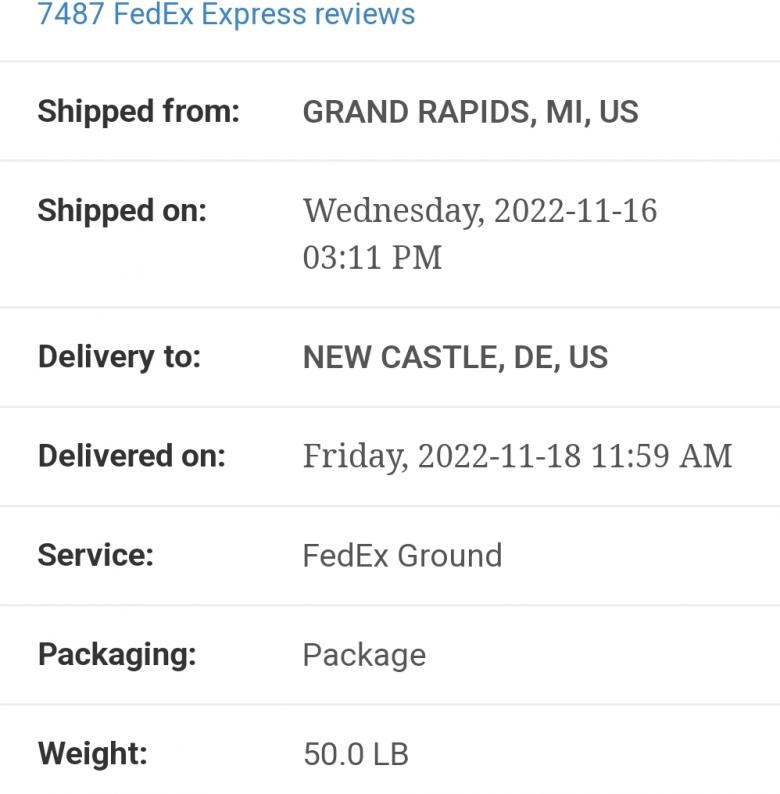Click the 03:11 PM shipped time
The height and width of the screenshot is (794, 780).
pos(372,257)
